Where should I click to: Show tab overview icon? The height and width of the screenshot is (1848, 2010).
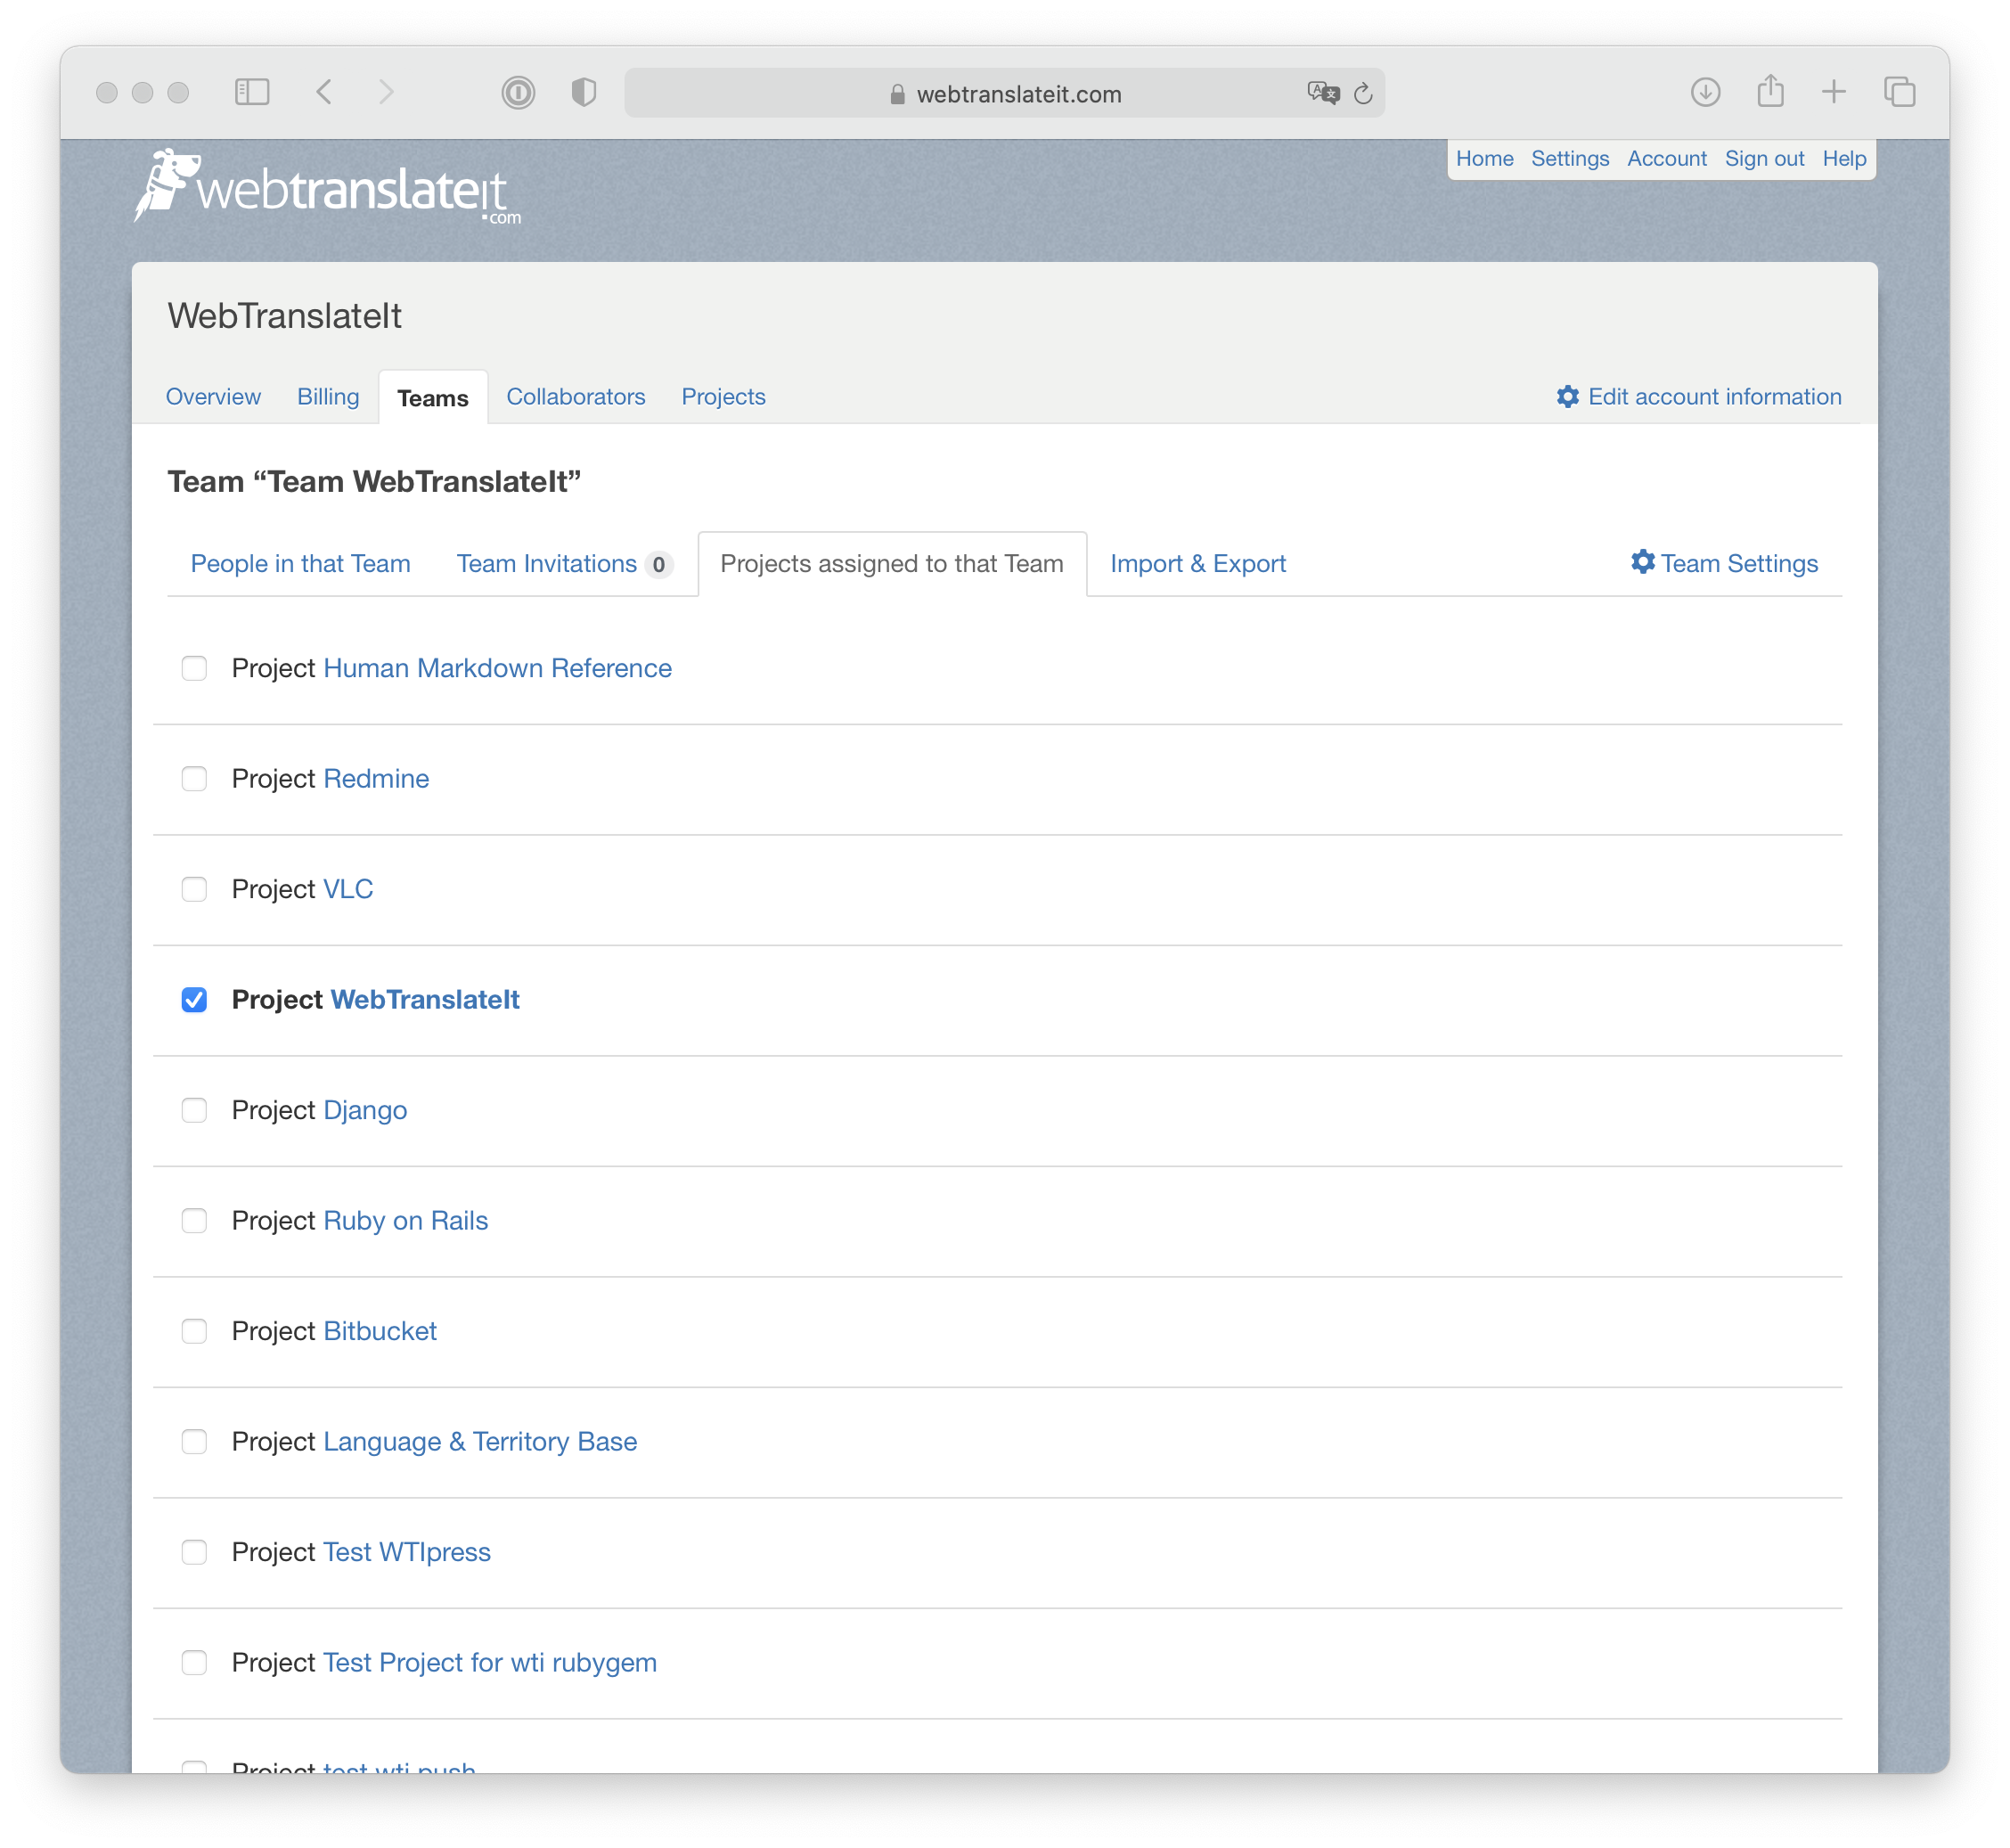click(1899, 93)
